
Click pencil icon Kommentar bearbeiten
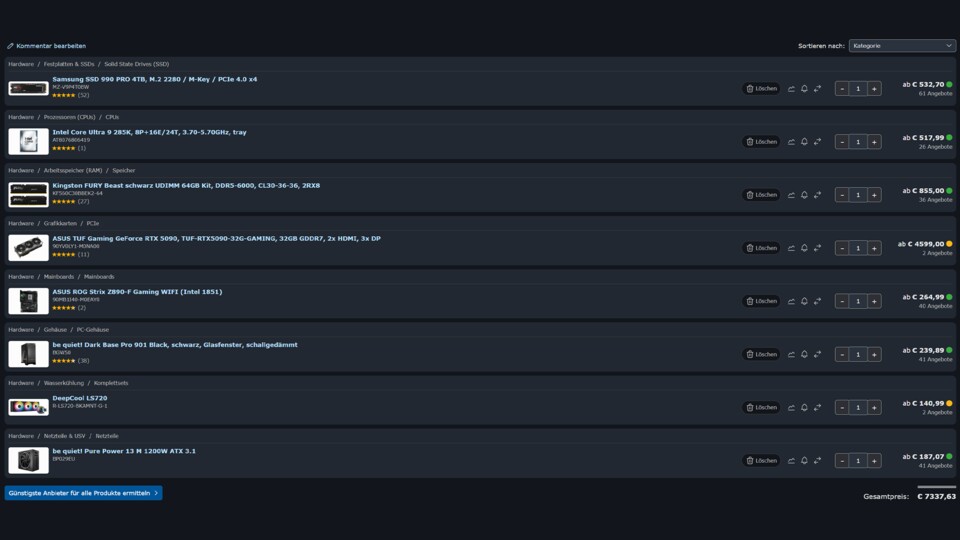[x=10, y=46]
